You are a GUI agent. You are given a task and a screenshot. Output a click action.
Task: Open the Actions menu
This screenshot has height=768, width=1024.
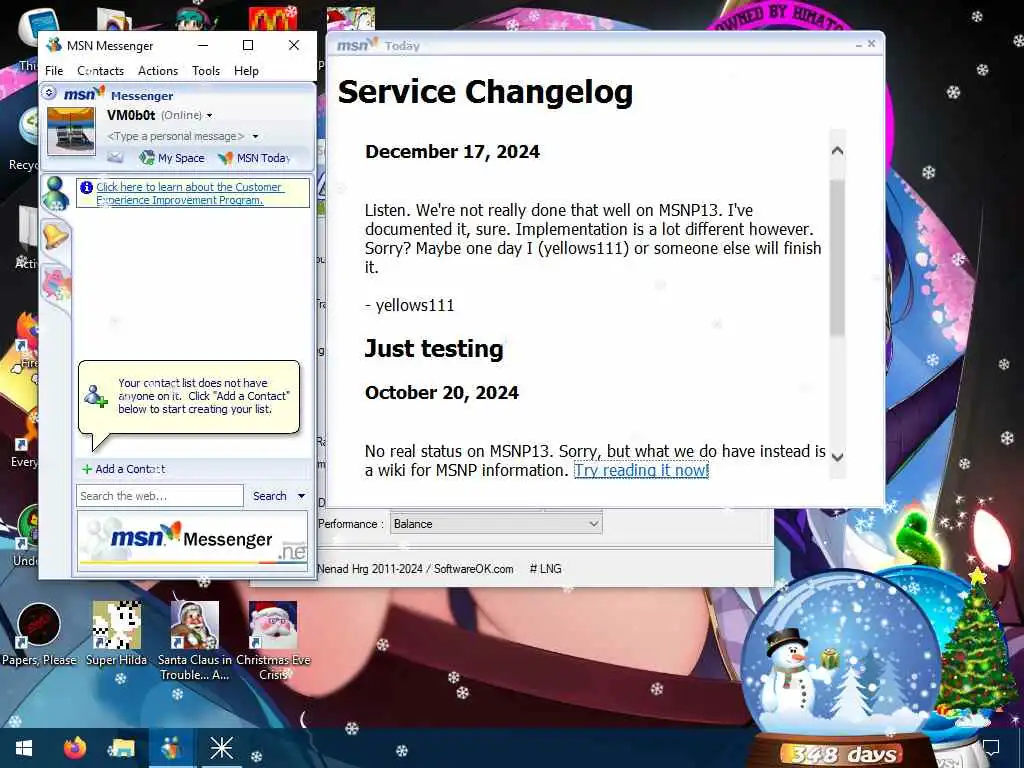(158, 71)
